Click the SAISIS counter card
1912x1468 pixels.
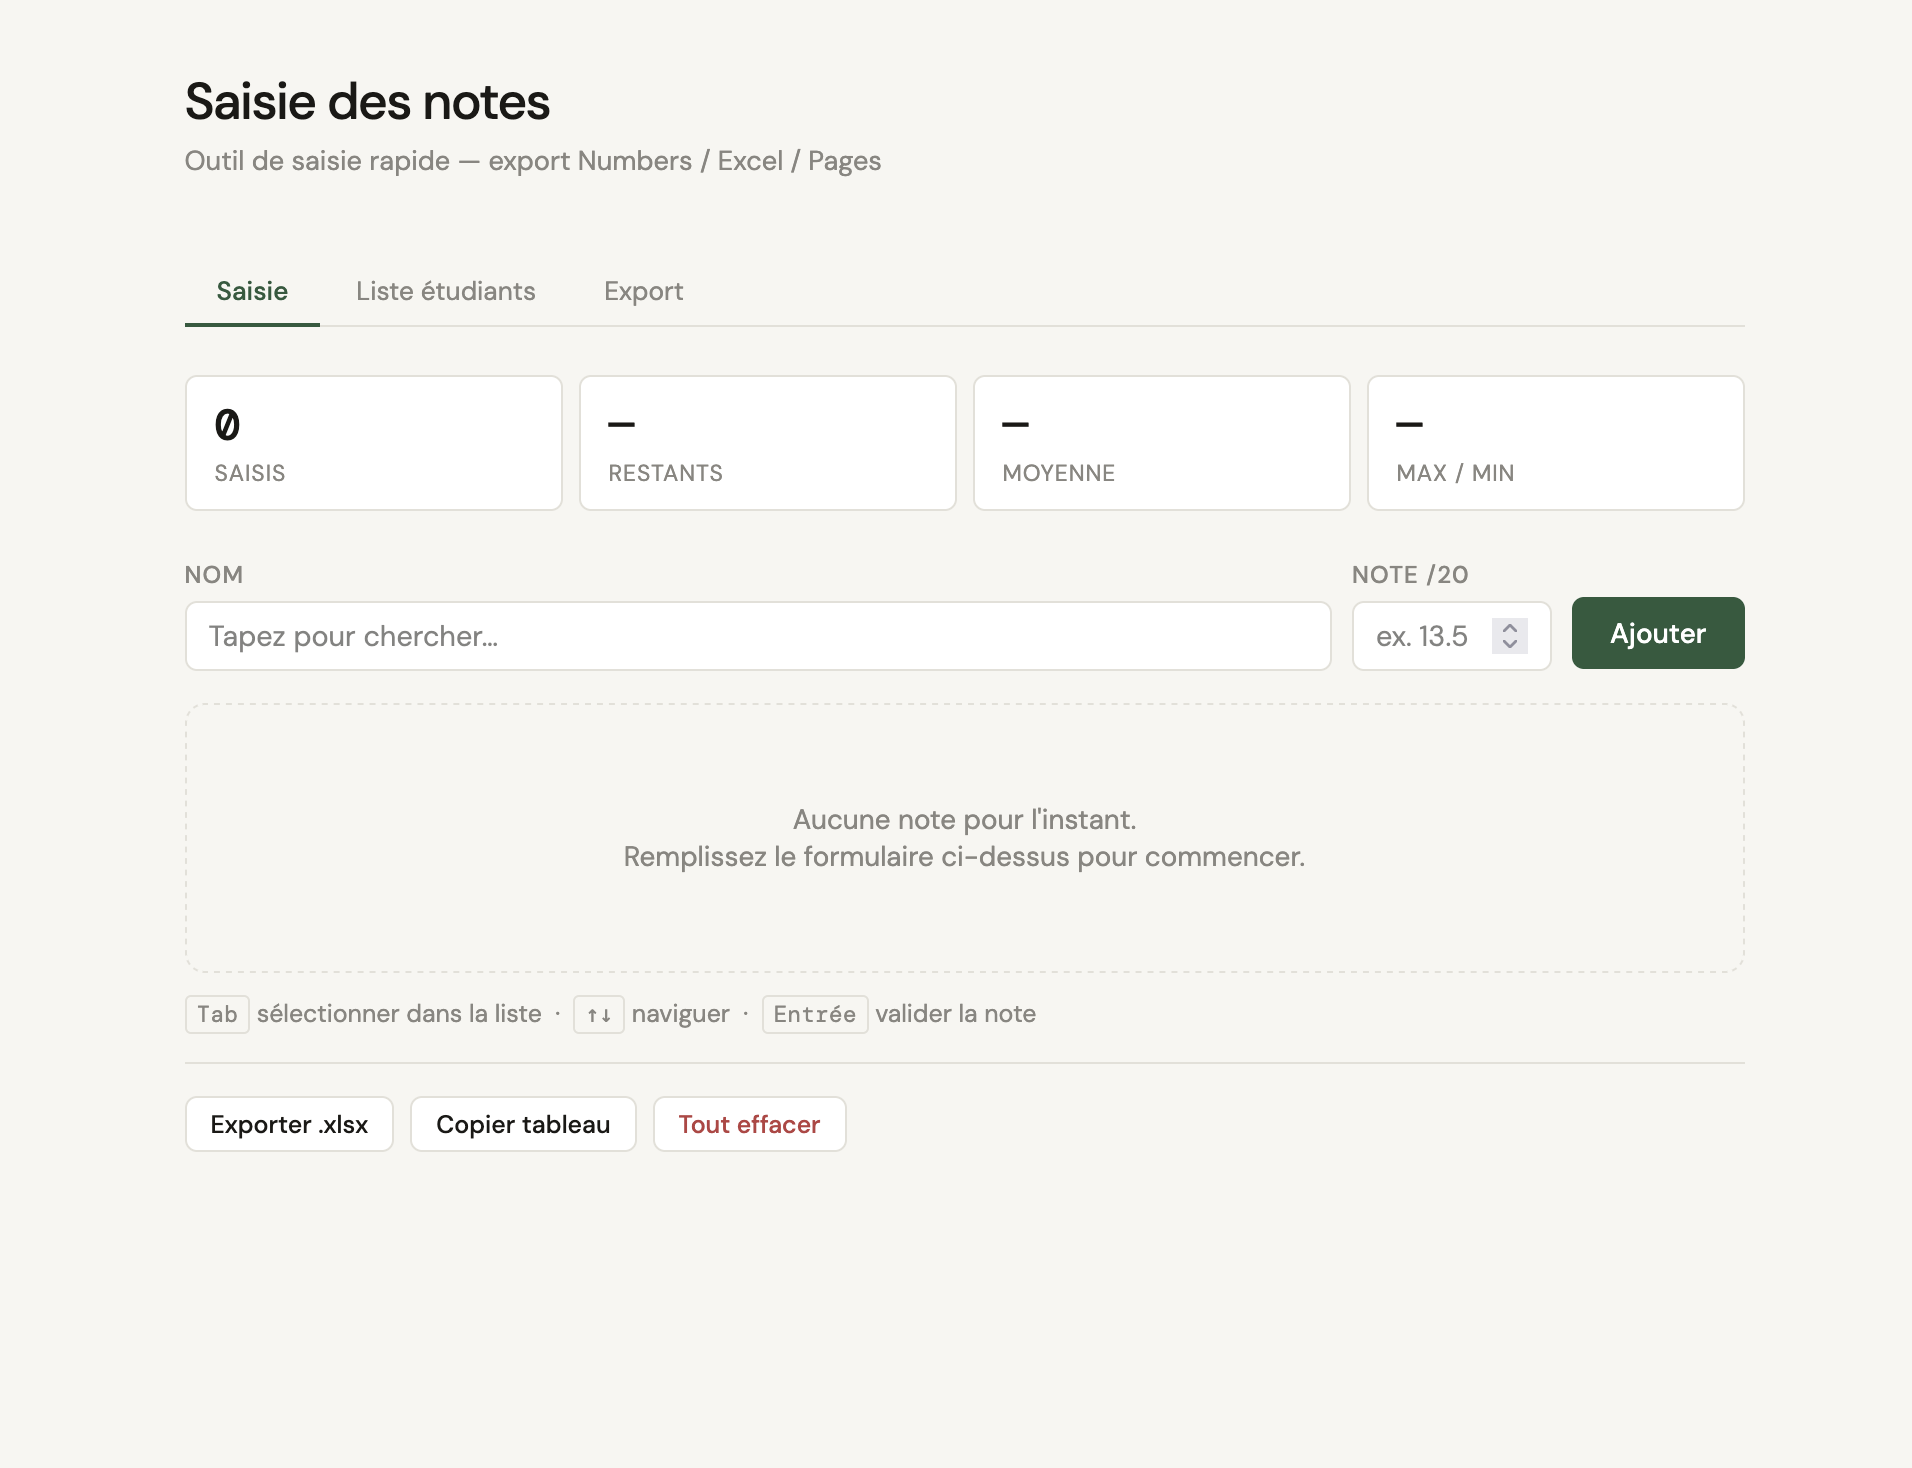tap(373, 443)
